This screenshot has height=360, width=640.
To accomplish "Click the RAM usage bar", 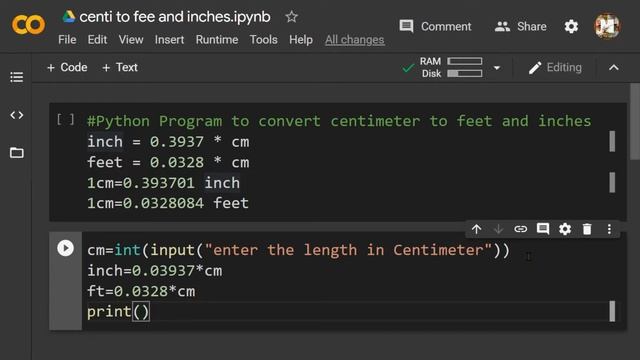I will coord(464,61).
